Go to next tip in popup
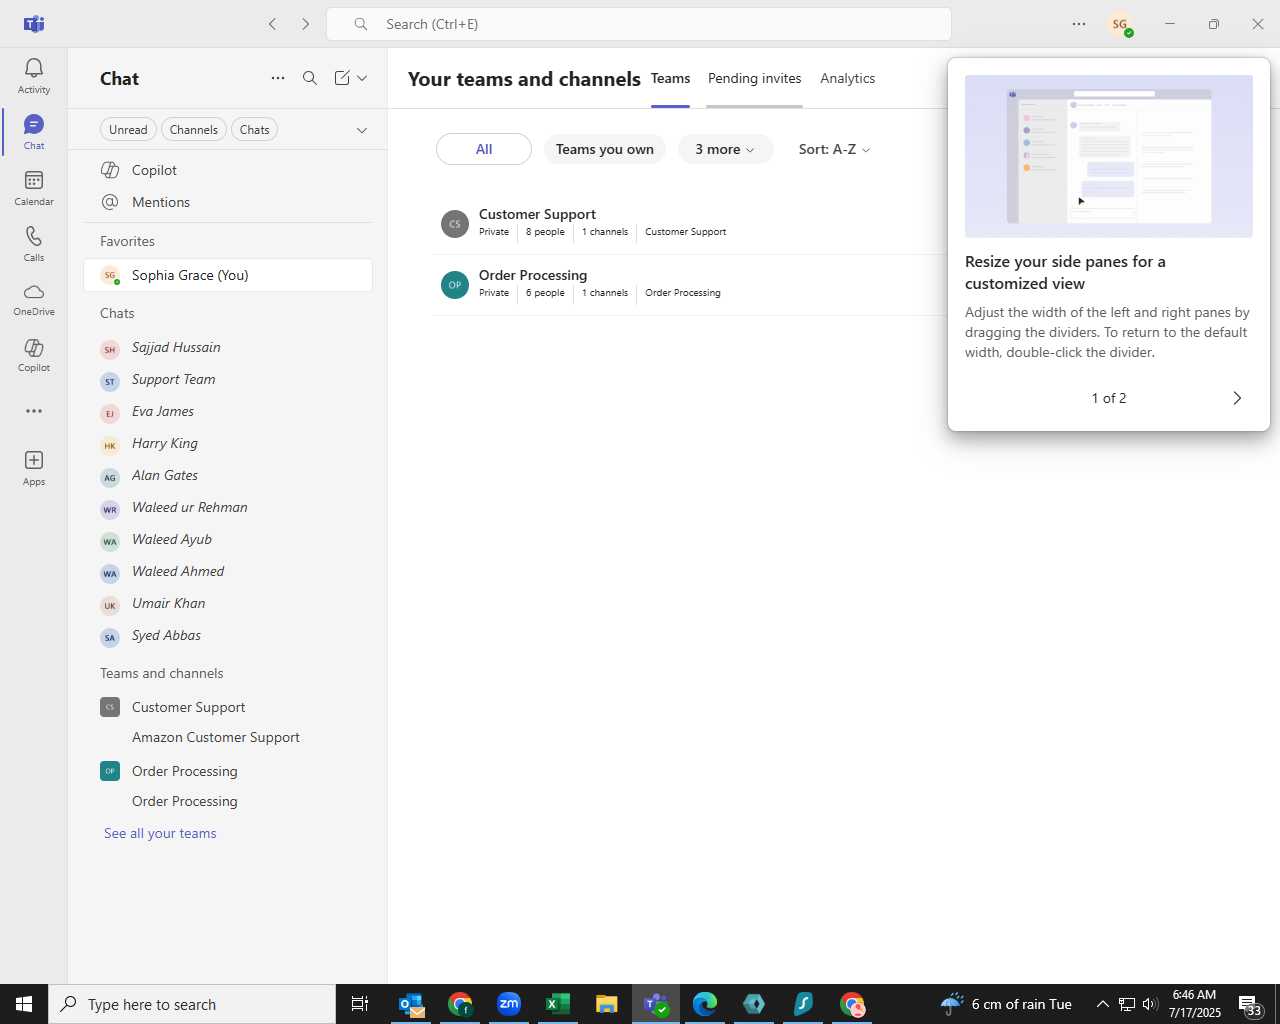The image size is (1280, 1024). (1237, 398)
